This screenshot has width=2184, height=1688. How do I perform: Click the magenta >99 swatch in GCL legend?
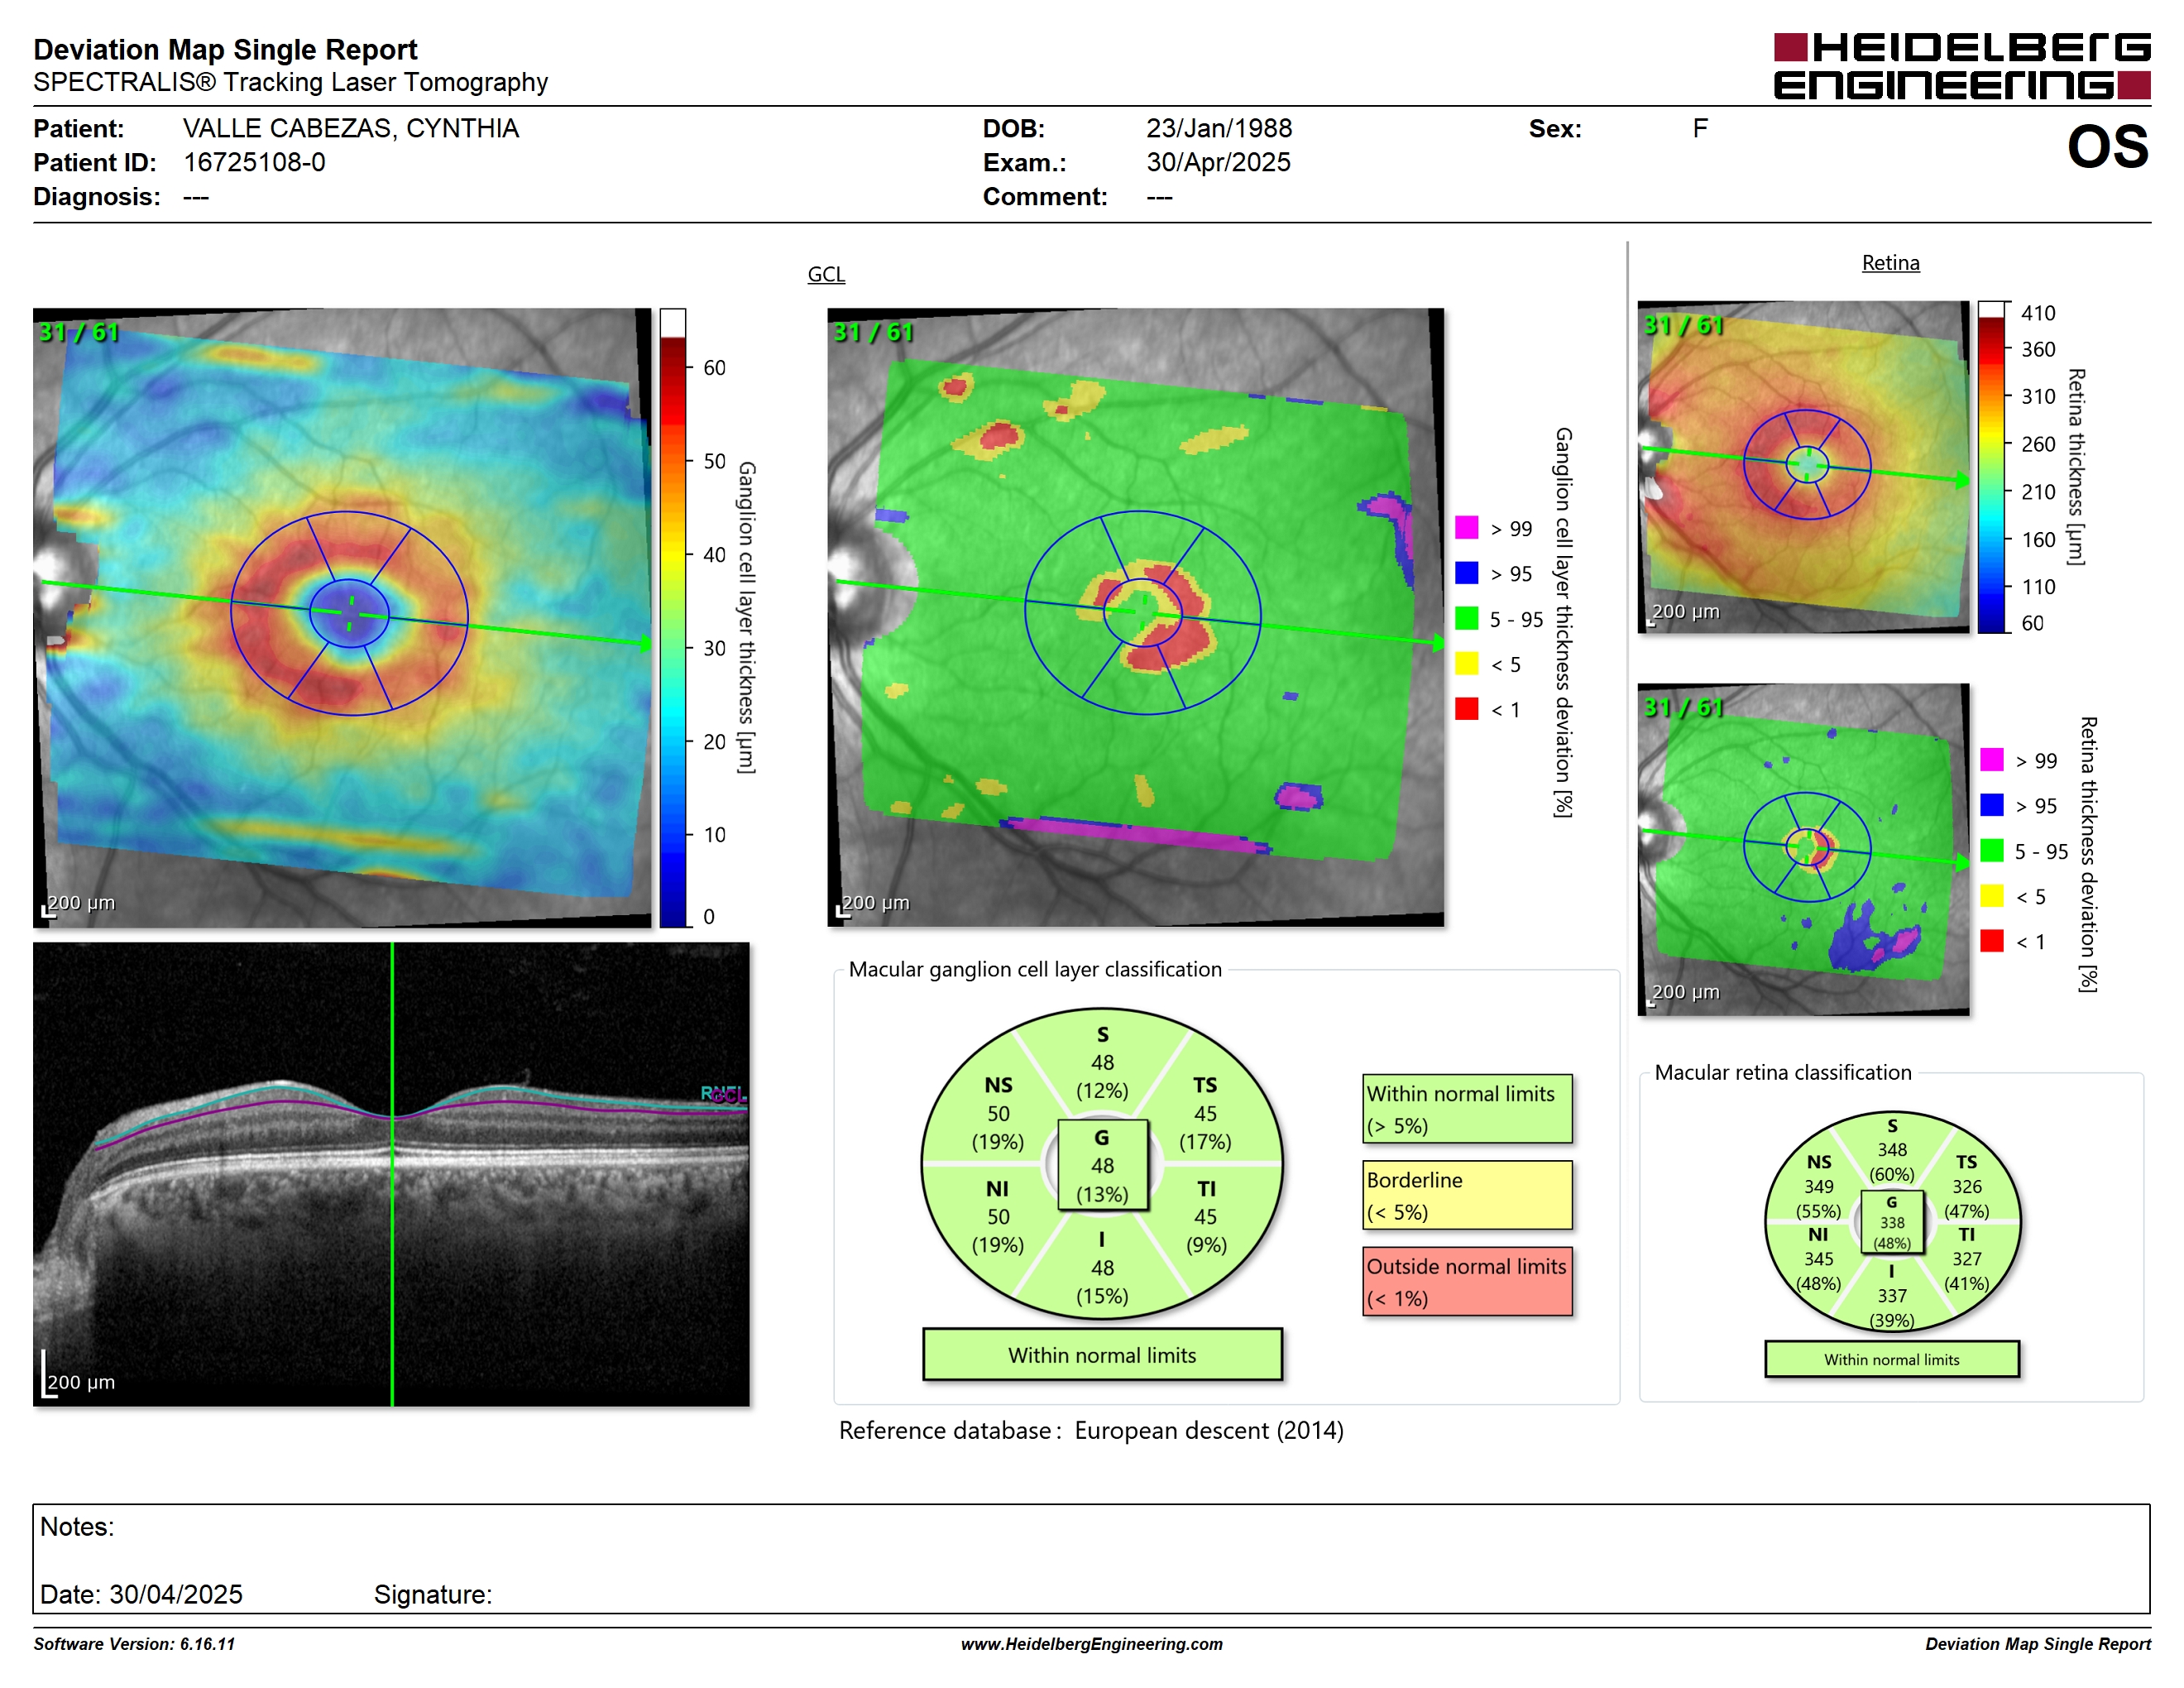point(1466,527)
